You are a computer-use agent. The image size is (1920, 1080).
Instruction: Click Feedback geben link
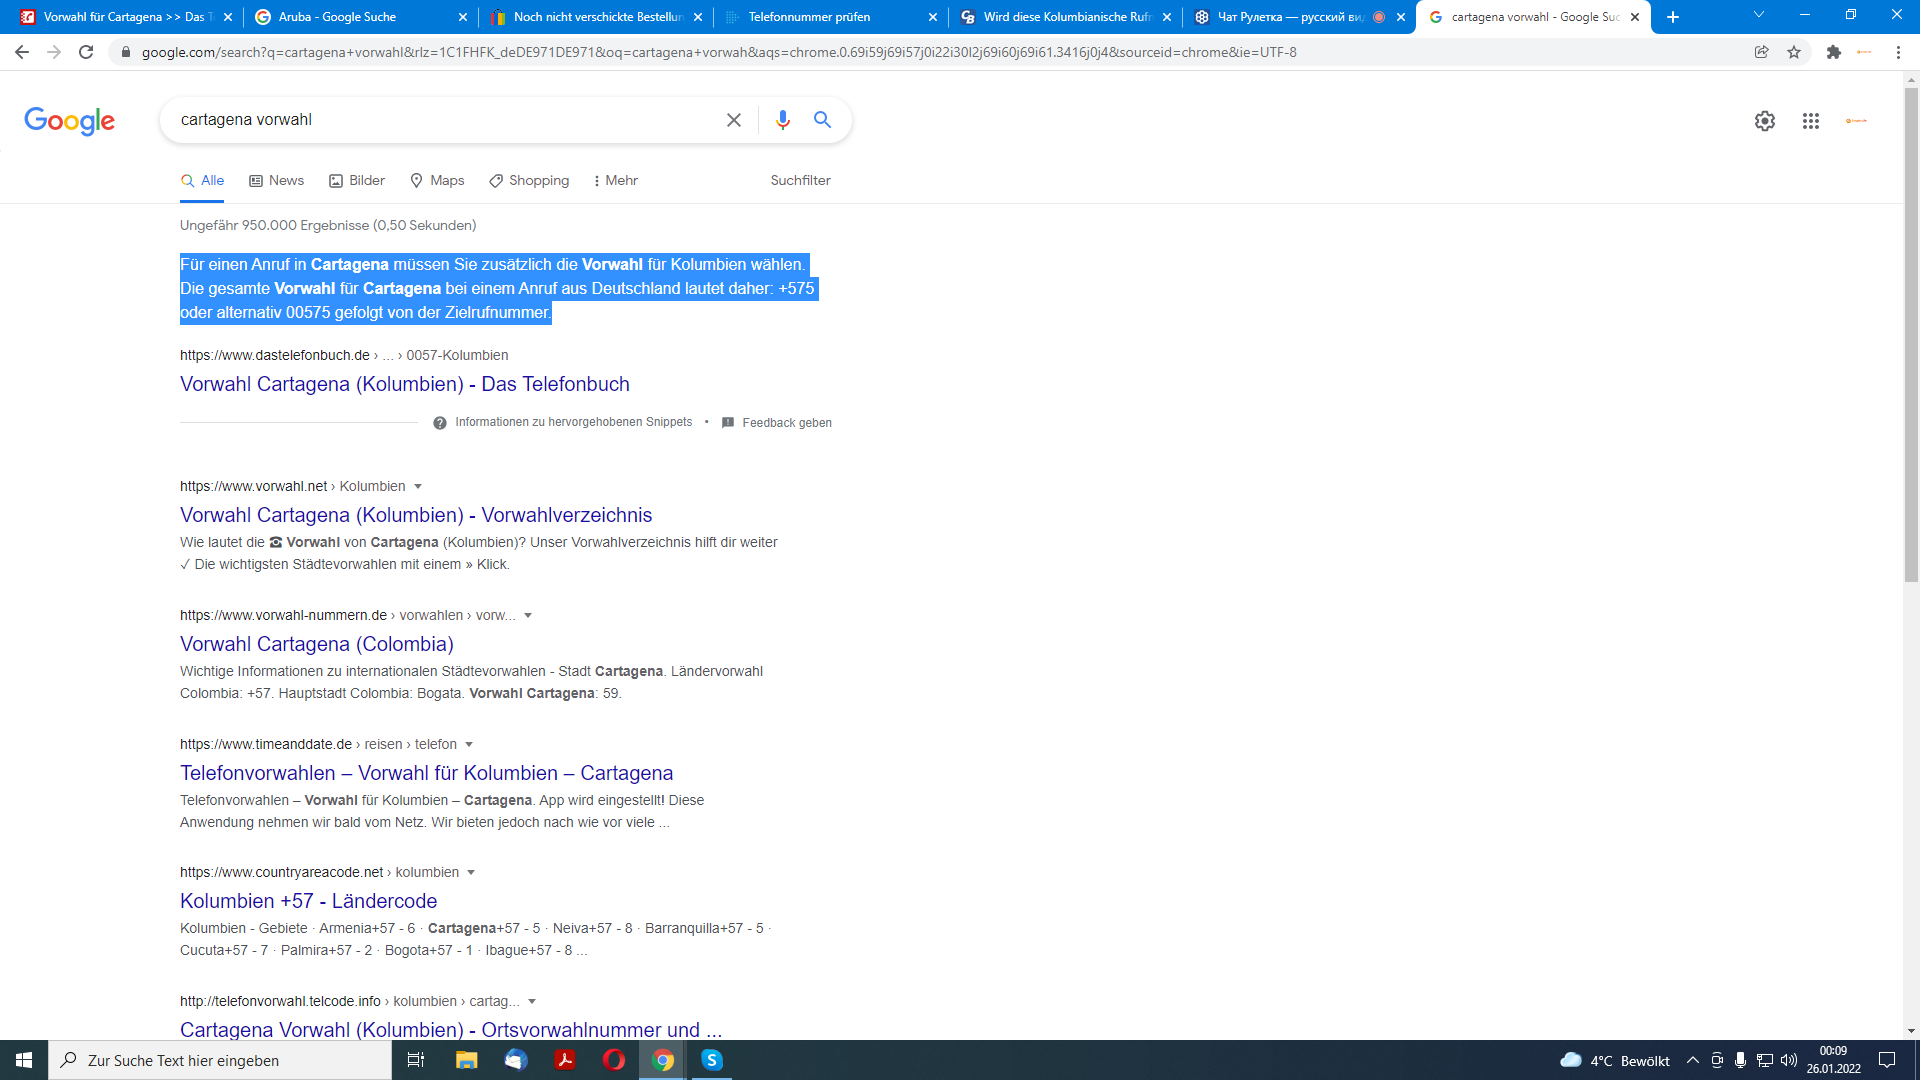786,423
